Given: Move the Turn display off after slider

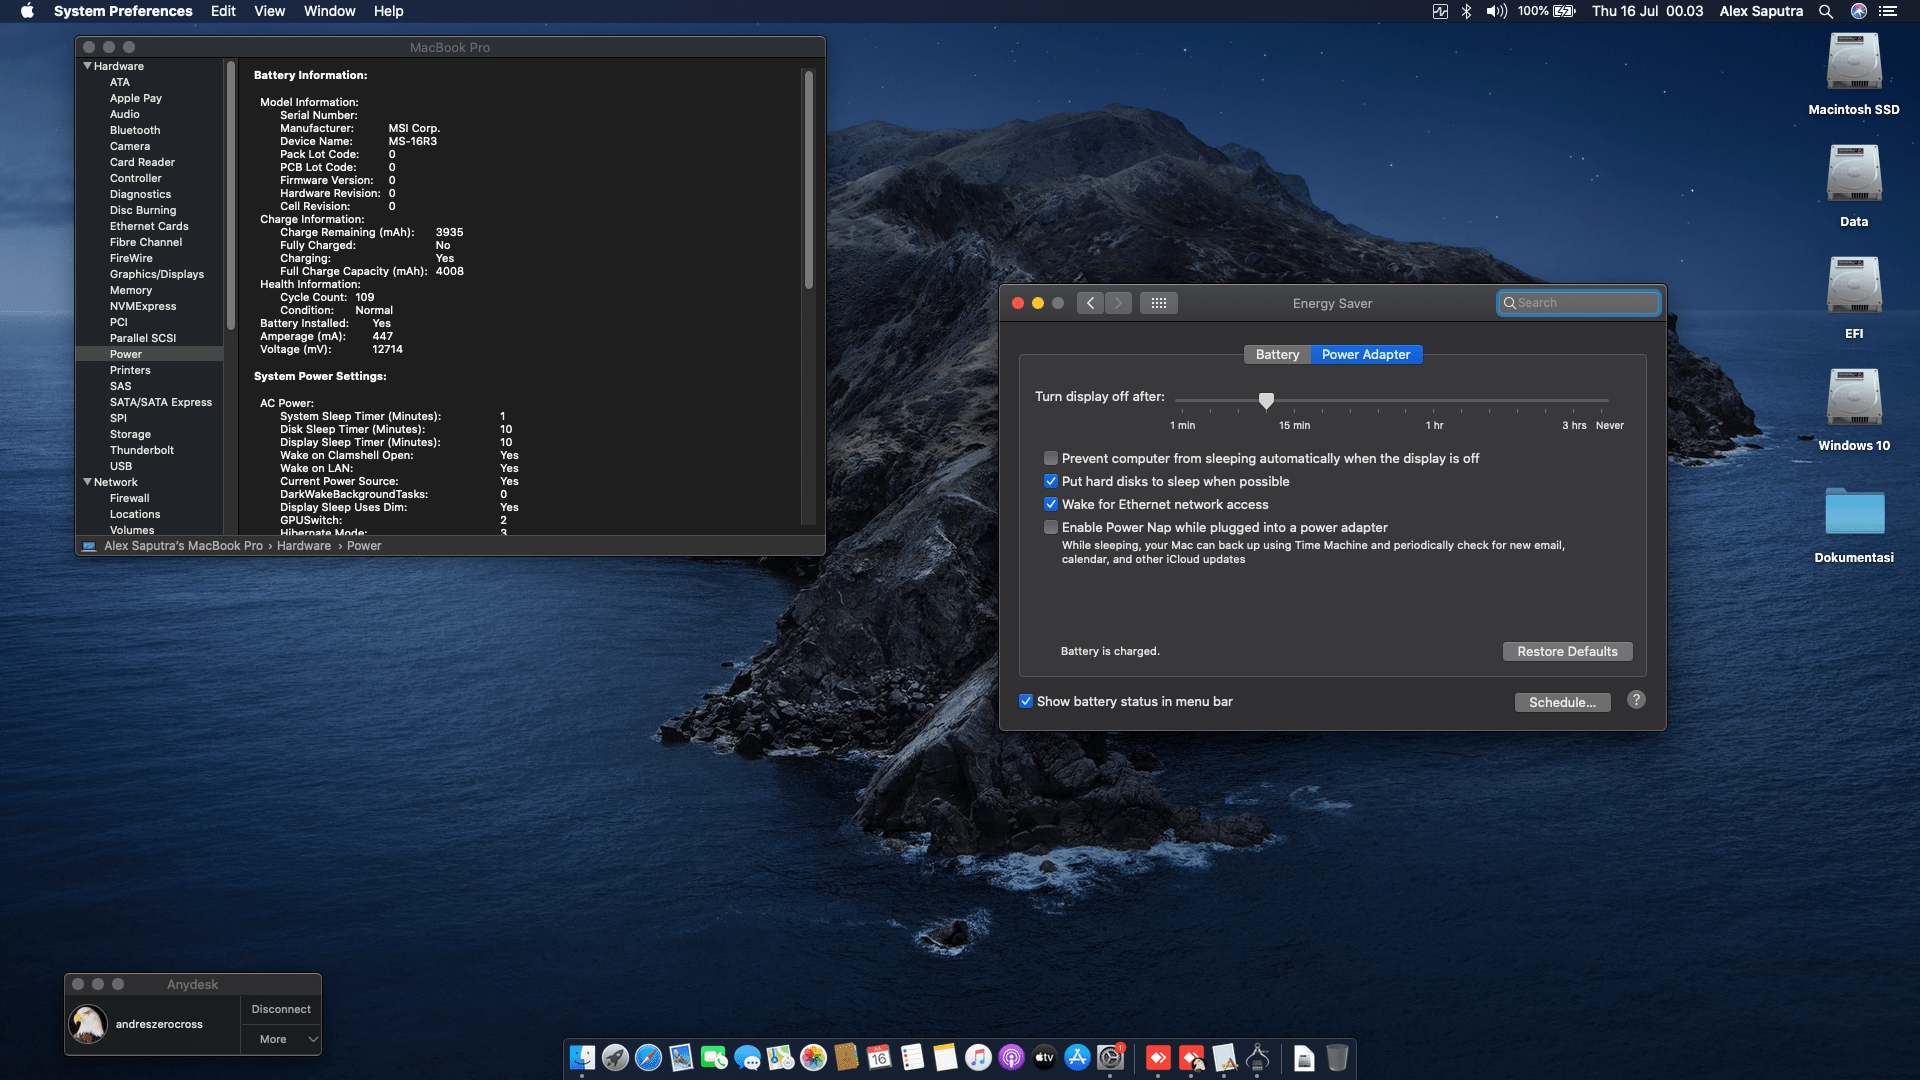Looking at the screenshot, I should tap(1266, 400).
